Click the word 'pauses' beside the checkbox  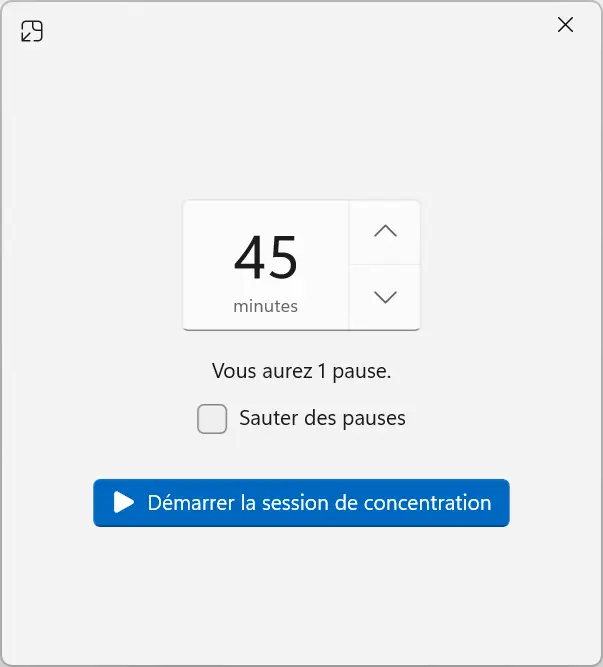374,419
